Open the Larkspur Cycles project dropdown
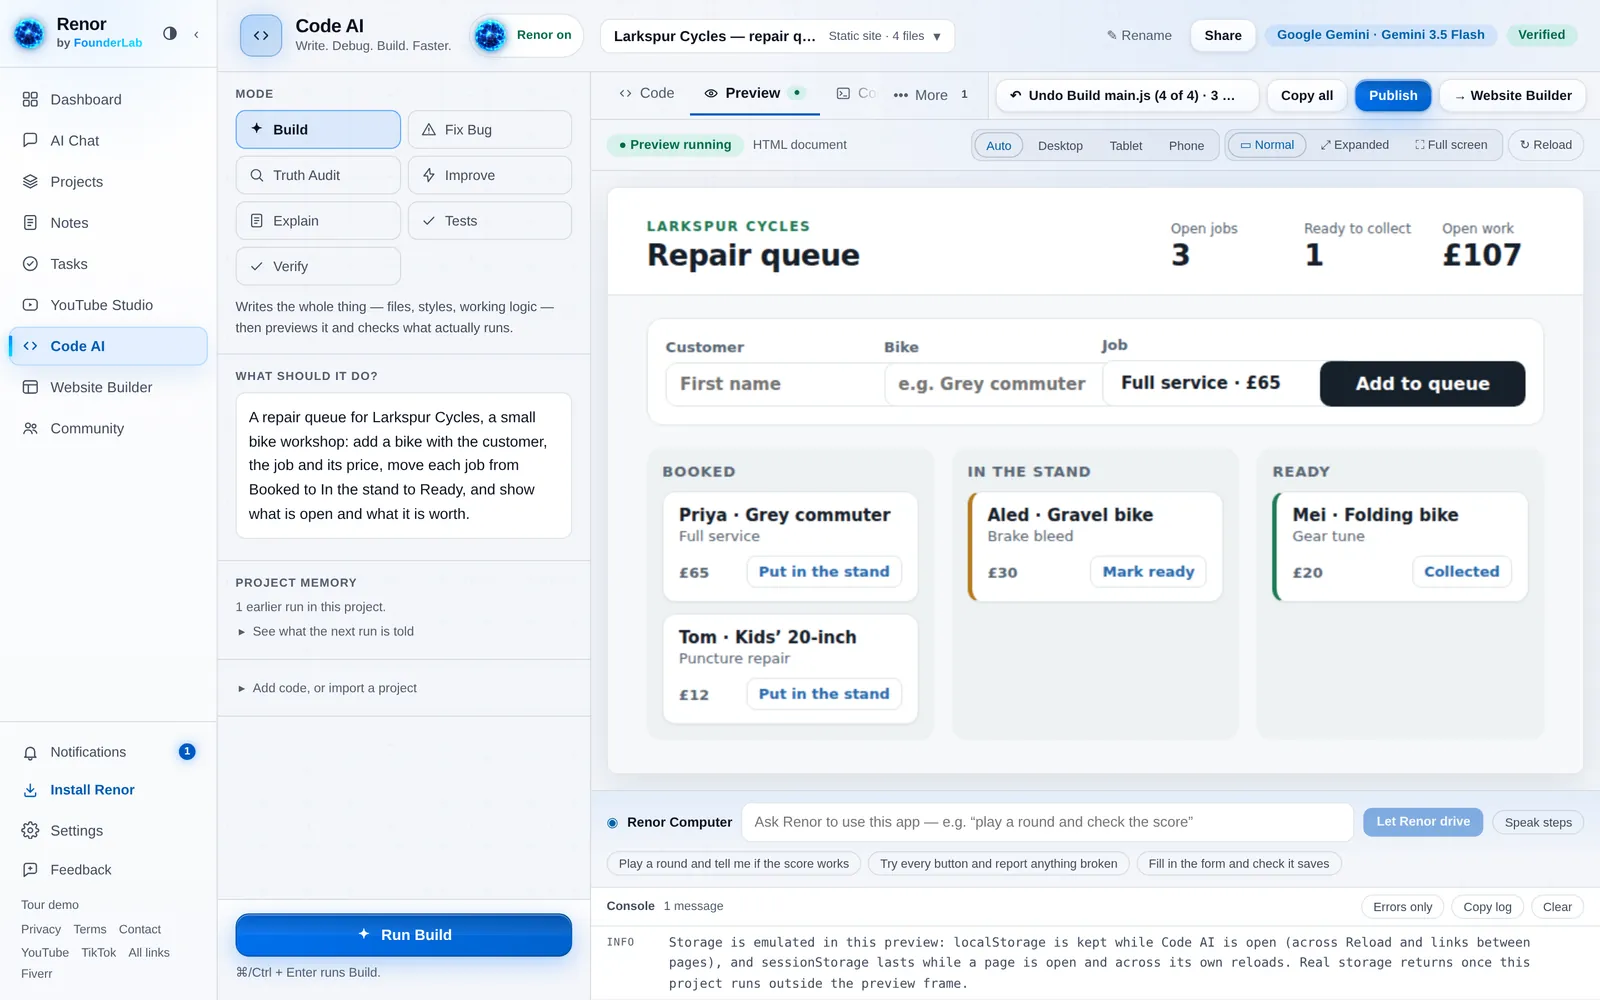1600x1000 pixels. point(777,36)
